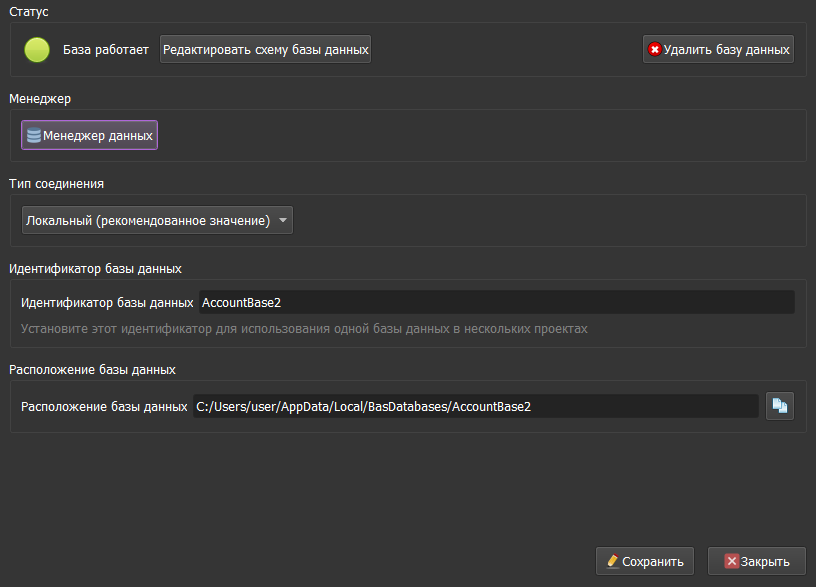Click the red X icon on the Закрыть button

pyautogui.click(x=731, y=561)
